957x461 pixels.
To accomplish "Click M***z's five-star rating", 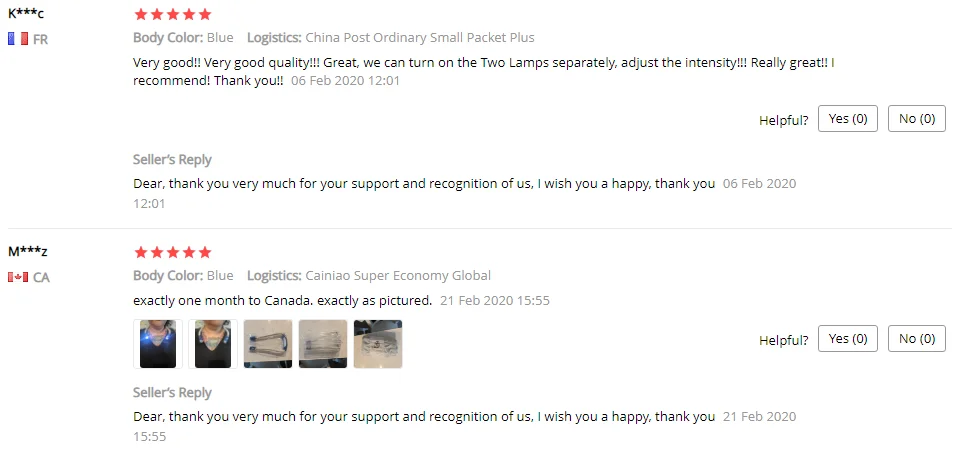I will click(x=172, y=253).
